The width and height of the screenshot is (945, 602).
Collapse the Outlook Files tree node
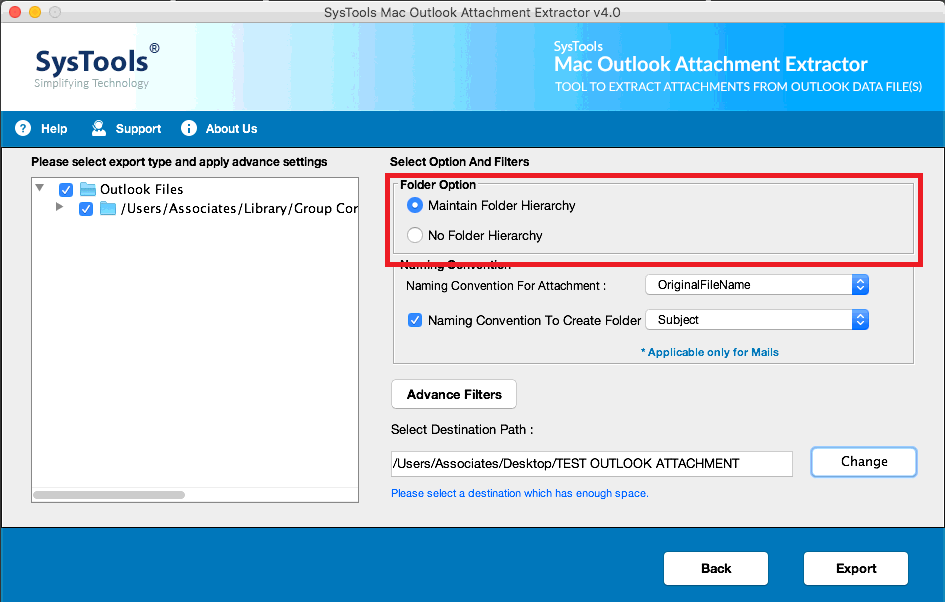(x=40, y=188)
